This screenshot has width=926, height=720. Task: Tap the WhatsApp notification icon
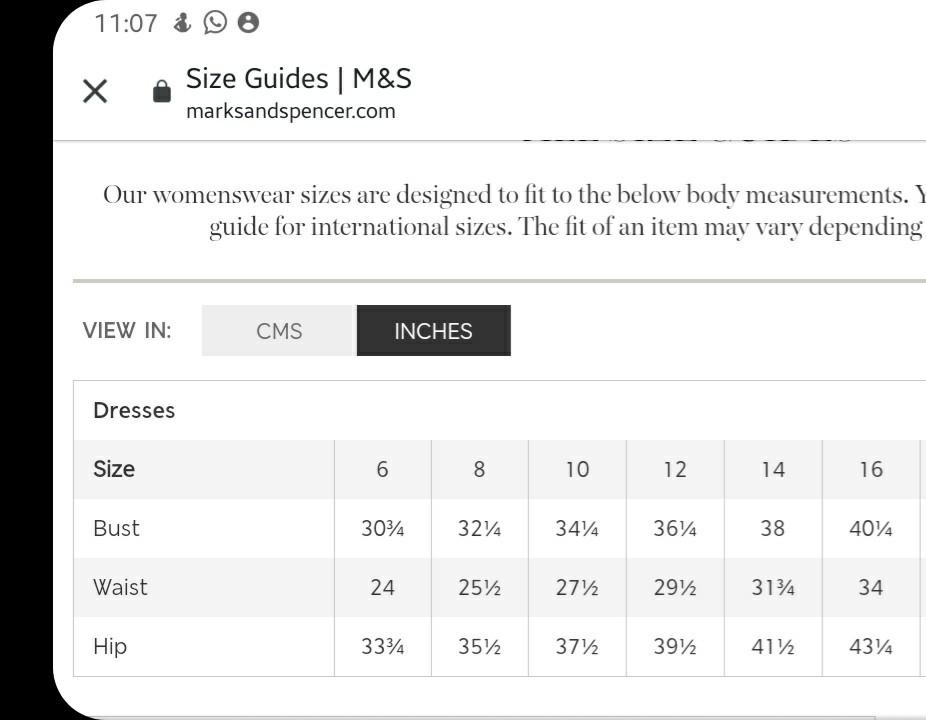point(216,22)
